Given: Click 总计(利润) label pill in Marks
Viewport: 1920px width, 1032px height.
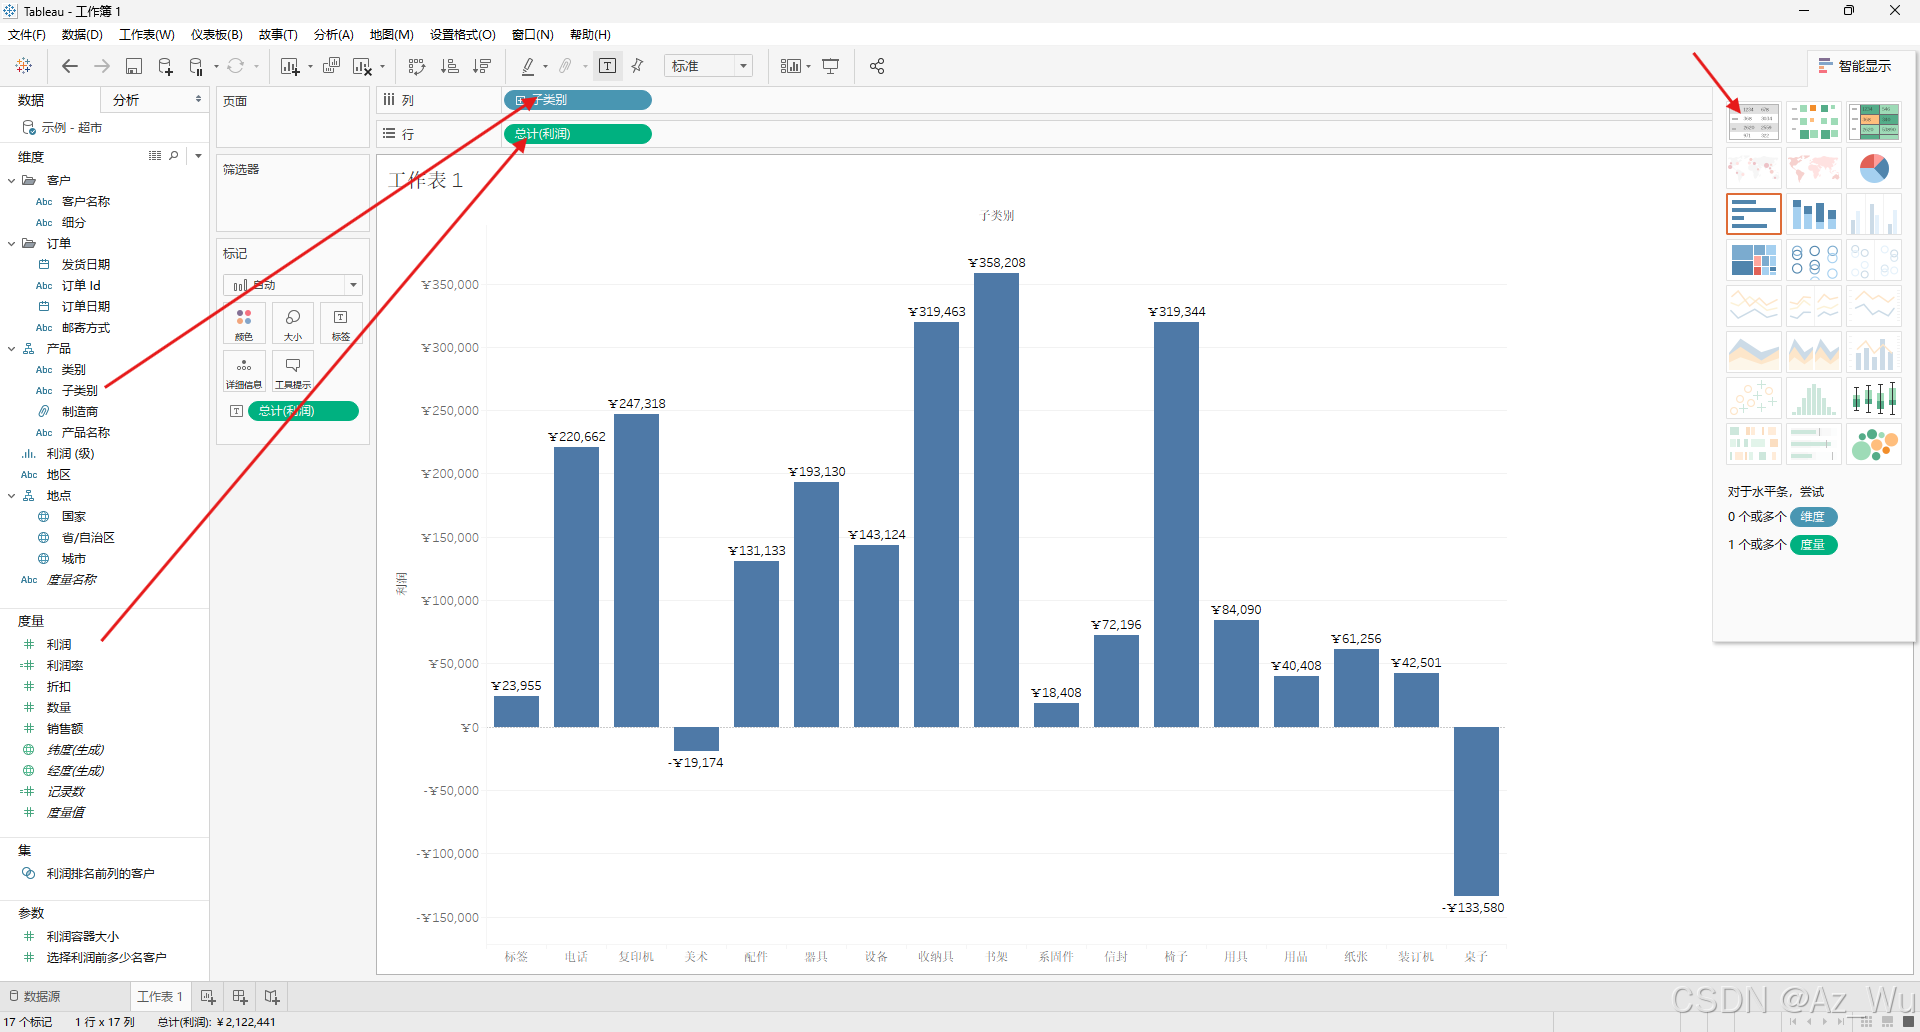Looking at the screenshot, I should click(303, 411).
